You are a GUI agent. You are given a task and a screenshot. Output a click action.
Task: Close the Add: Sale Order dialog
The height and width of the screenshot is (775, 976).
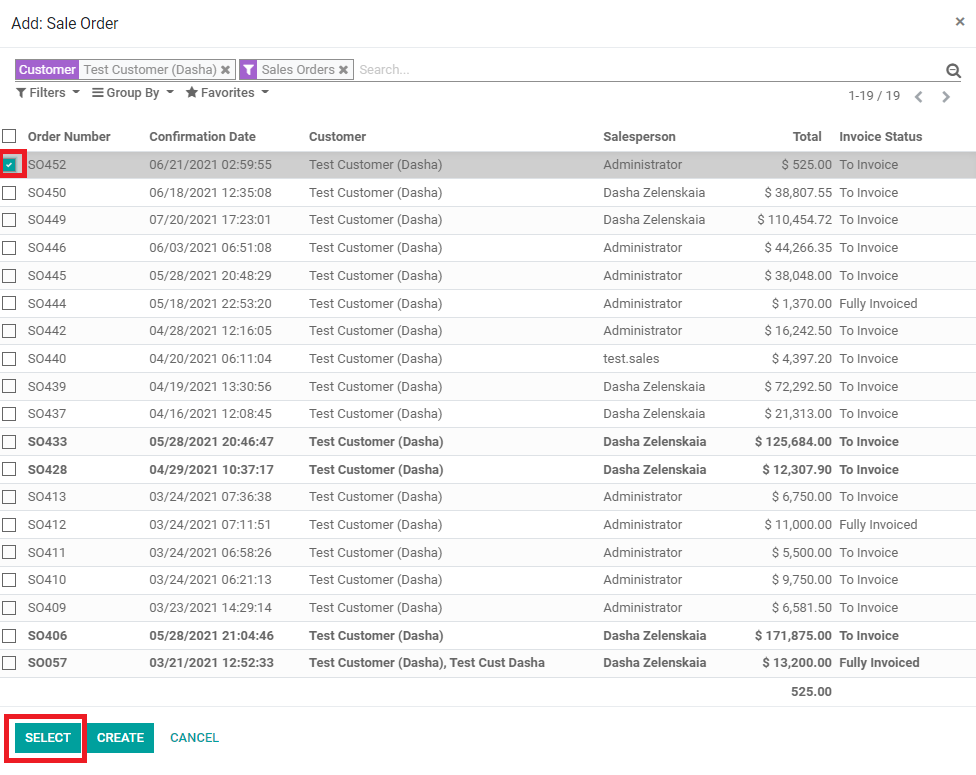(x=960, y=22)
